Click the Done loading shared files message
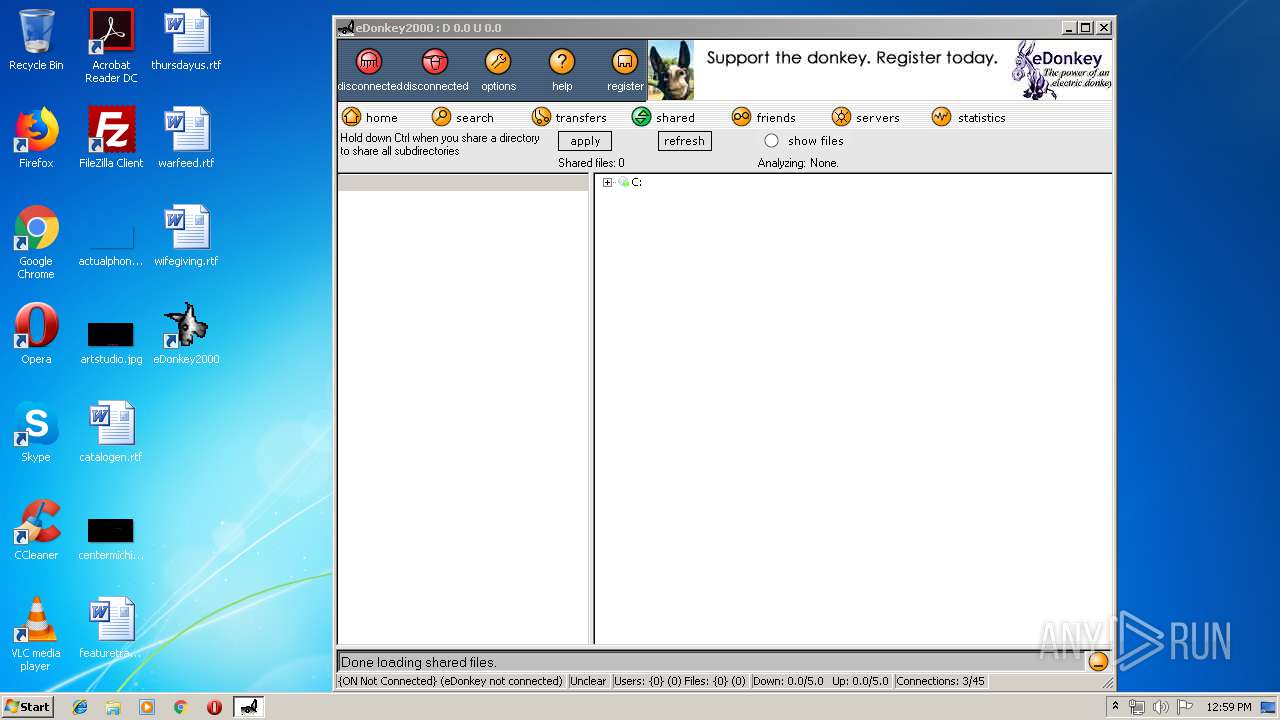Viewport: 1280px width, 720px height. pos(419,662)
